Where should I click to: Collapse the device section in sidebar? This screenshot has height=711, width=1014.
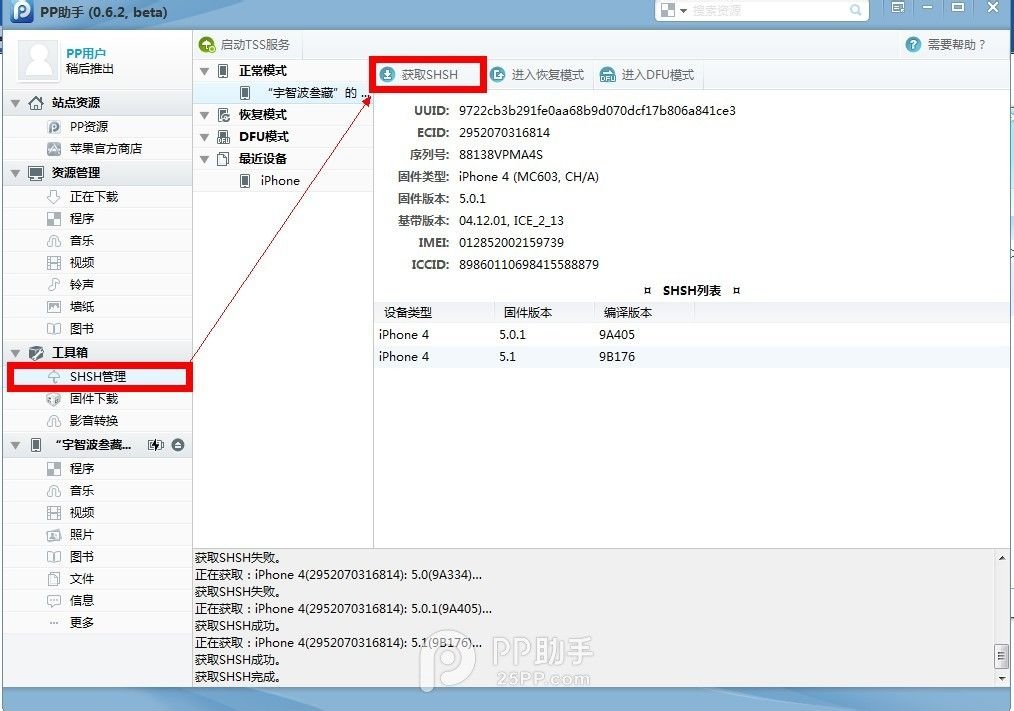coord(16,446)
